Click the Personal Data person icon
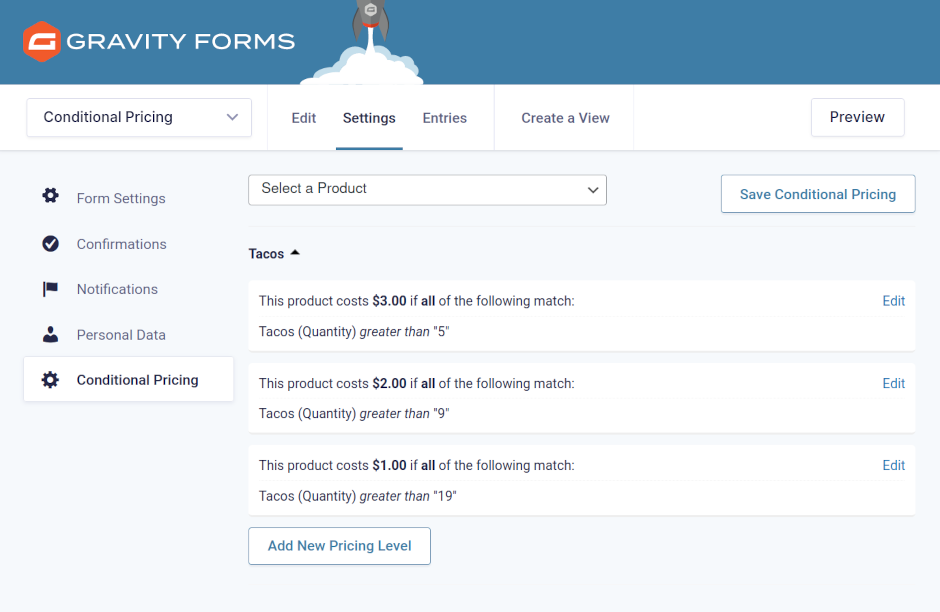This screenshot has width=940, height=612. 50,334
